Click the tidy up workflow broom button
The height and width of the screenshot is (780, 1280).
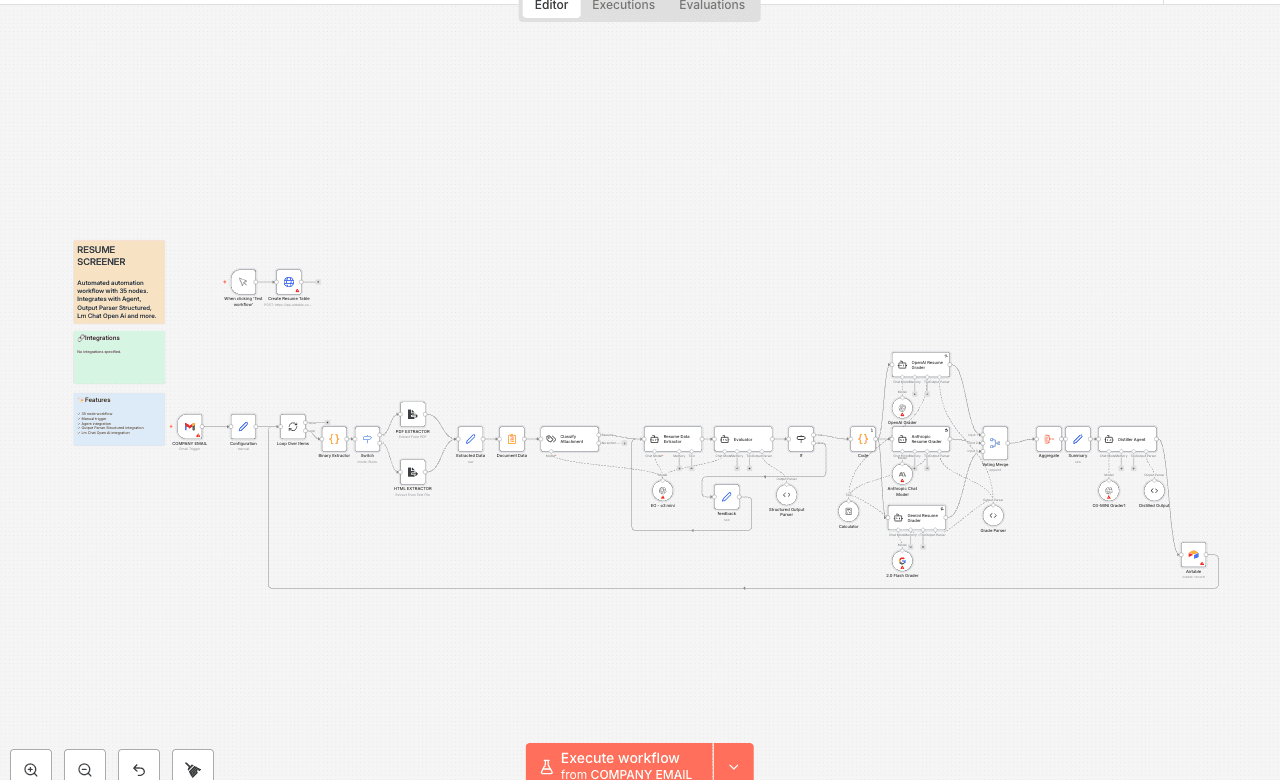[193, 769]
